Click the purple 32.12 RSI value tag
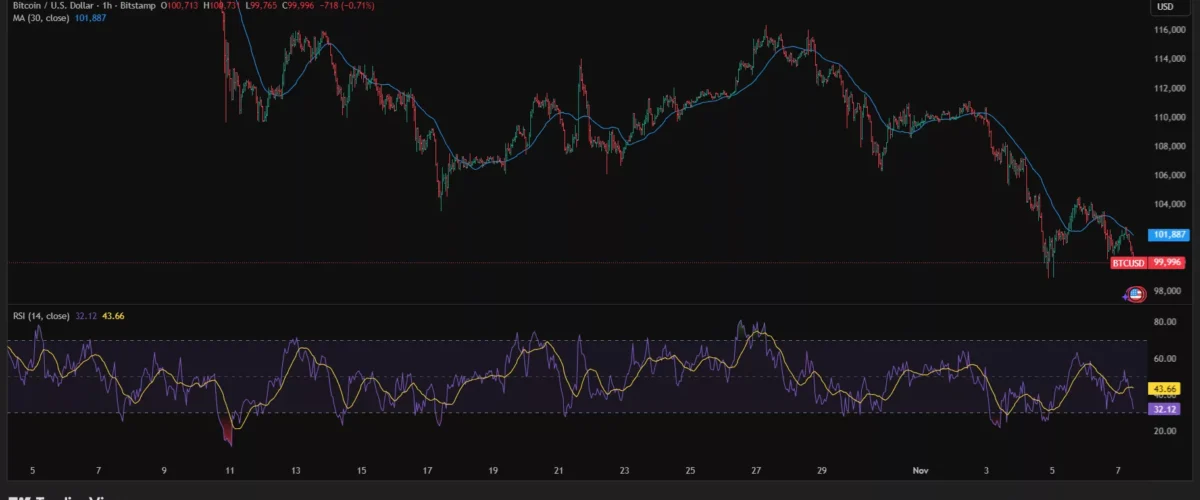 coord(1166,409)
